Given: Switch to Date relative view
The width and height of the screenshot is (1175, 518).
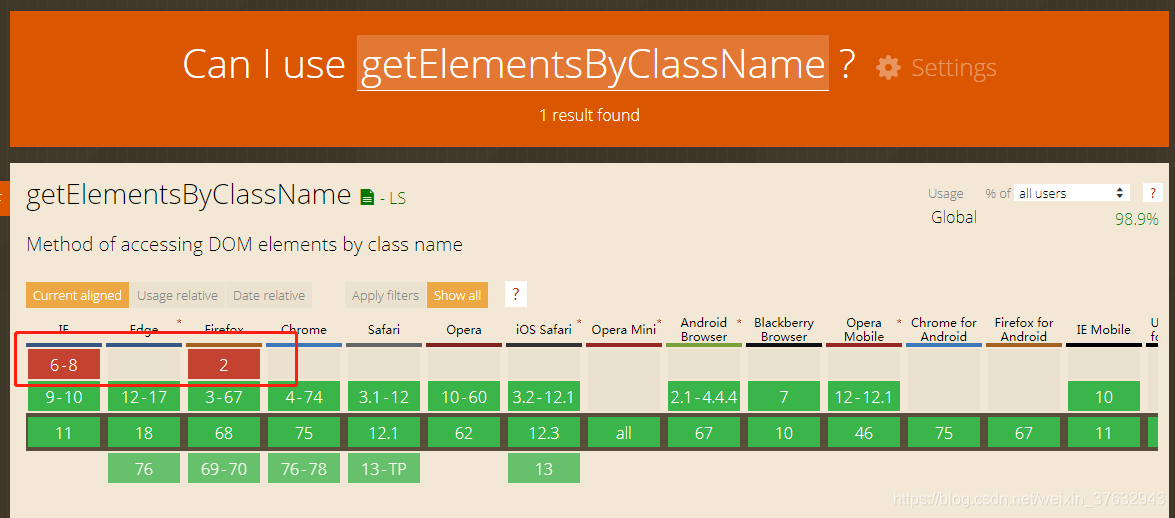Looking at the screenshot, I should tap(268, 295).
